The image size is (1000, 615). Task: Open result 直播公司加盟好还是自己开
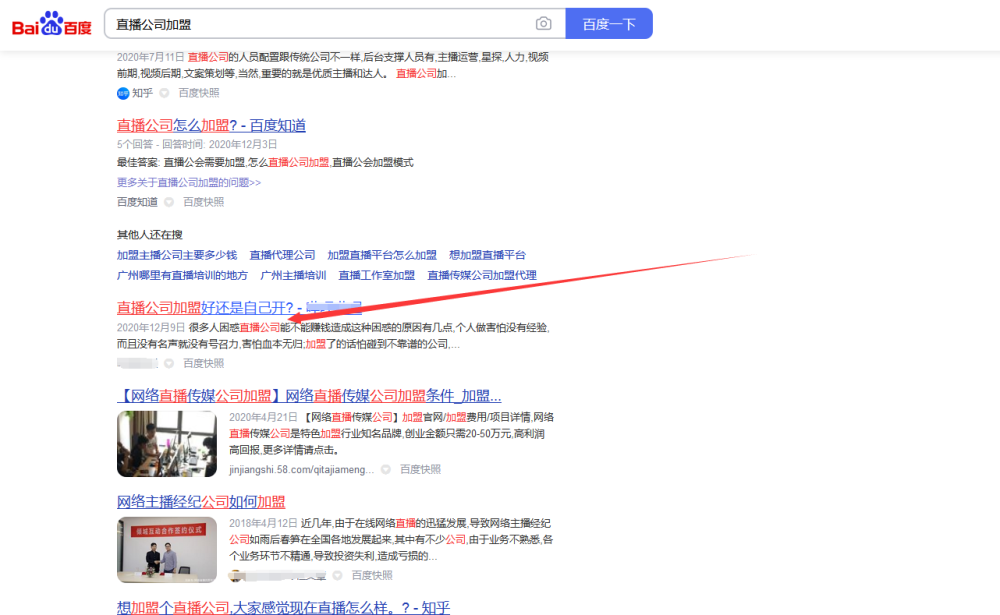239,308
